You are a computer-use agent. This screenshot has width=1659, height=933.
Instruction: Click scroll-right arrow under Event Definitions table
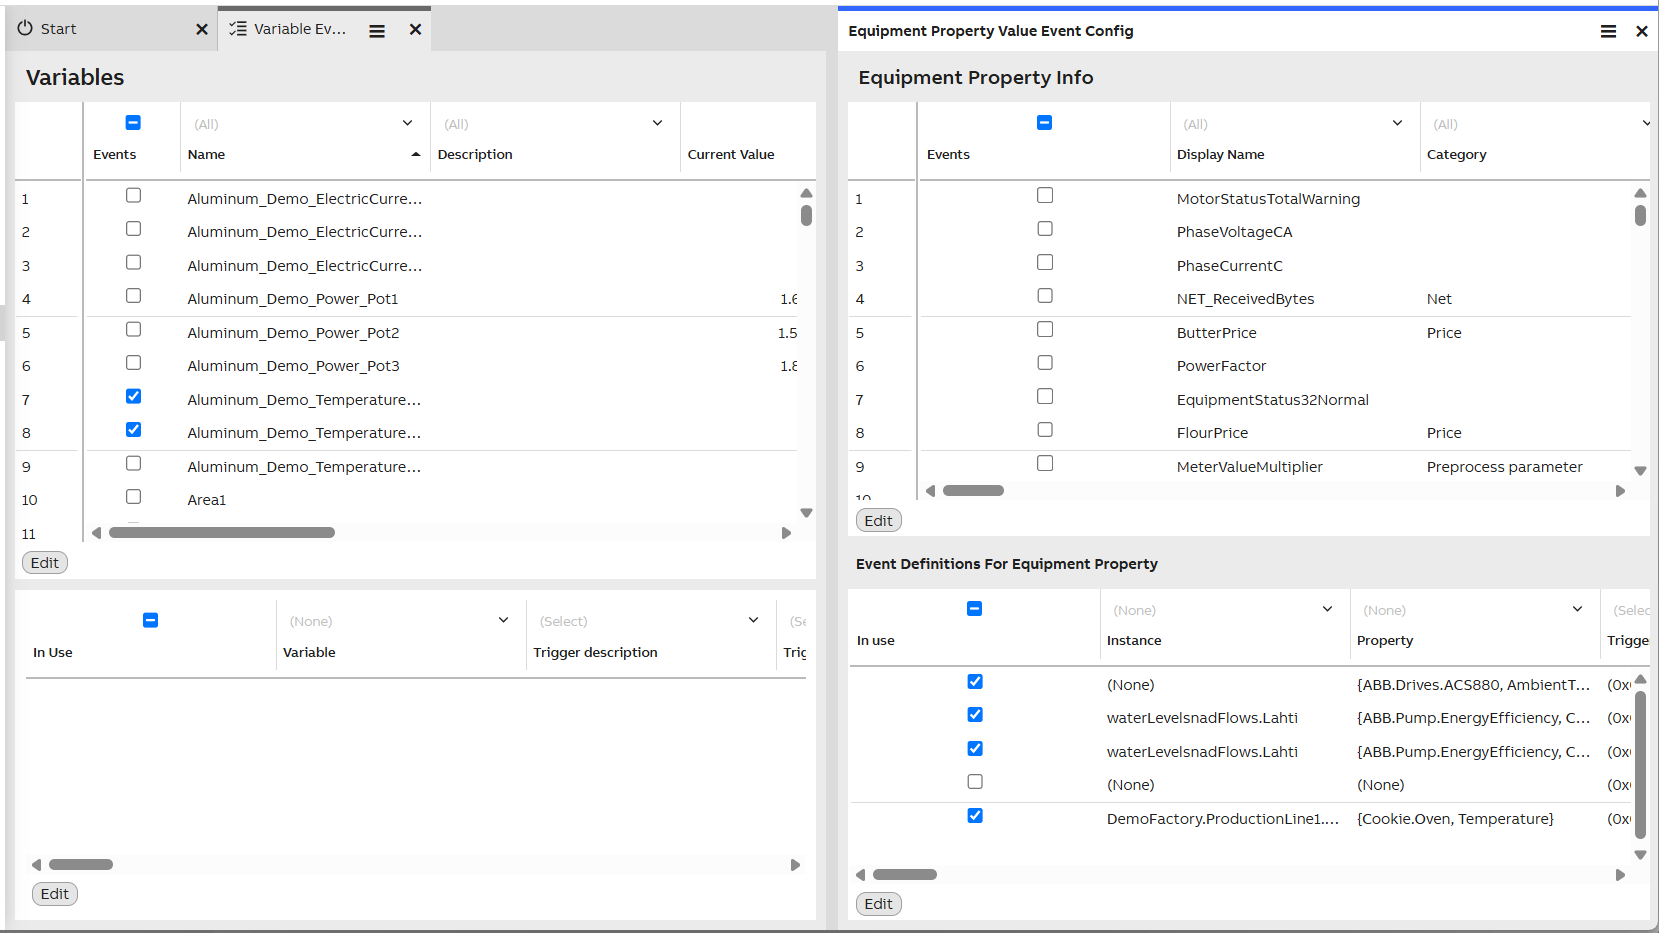1621,875
